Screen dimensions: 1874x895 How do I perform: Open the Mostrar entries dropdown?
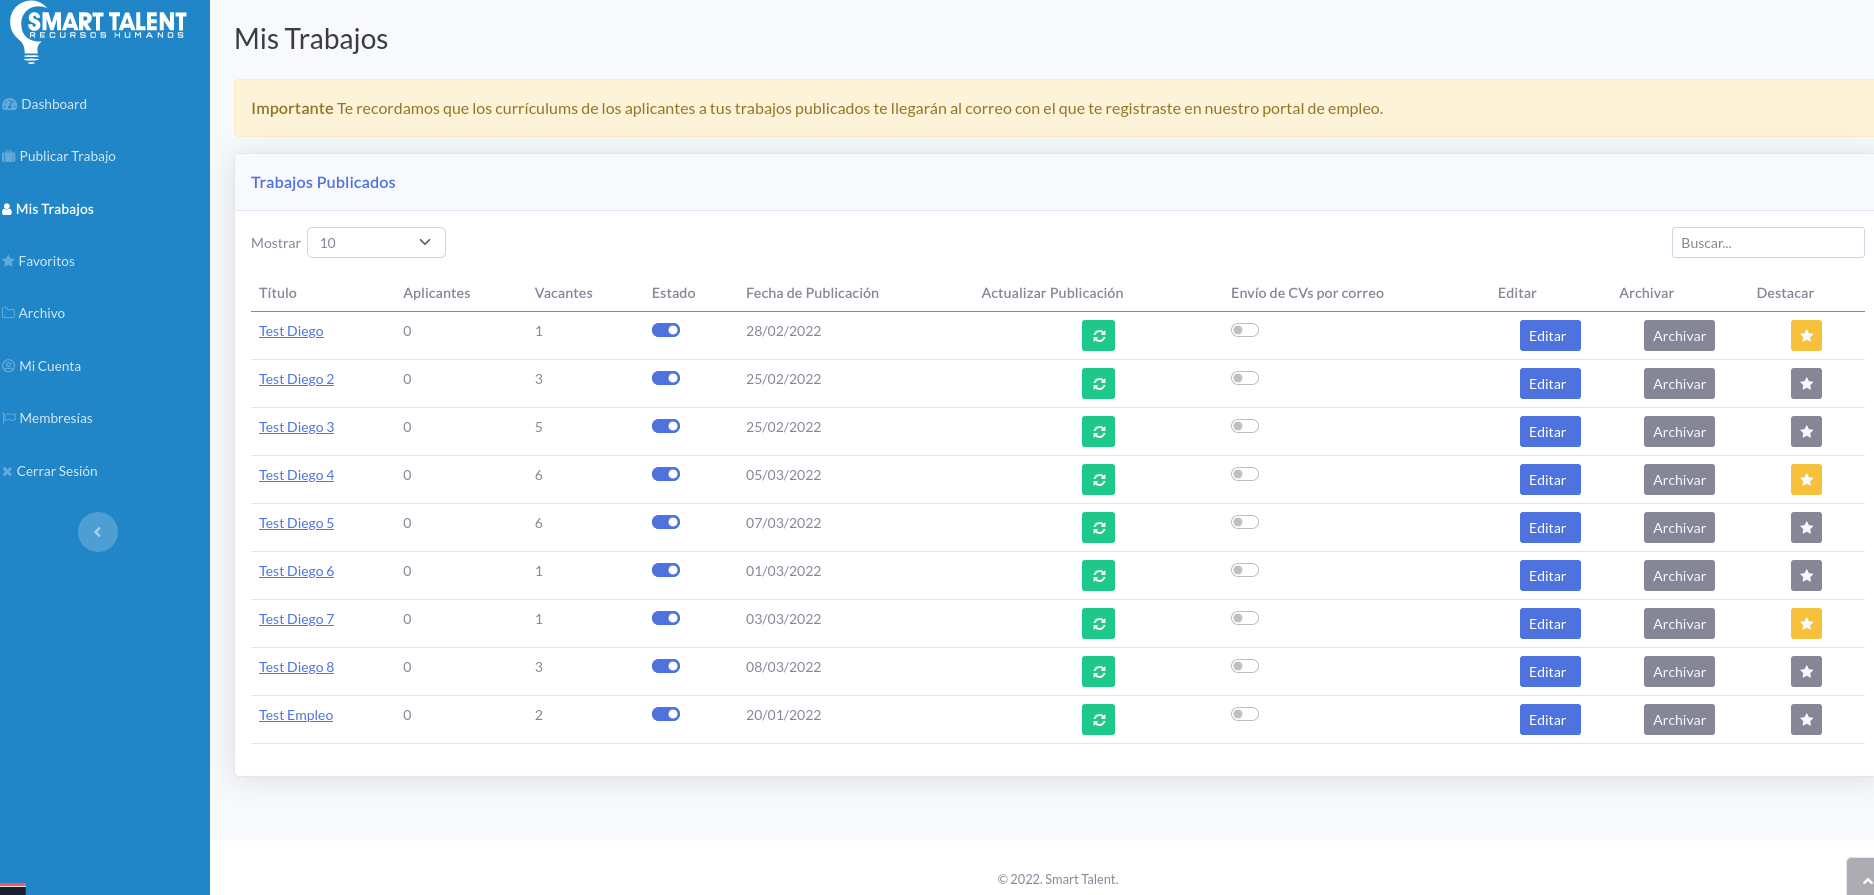376,243
